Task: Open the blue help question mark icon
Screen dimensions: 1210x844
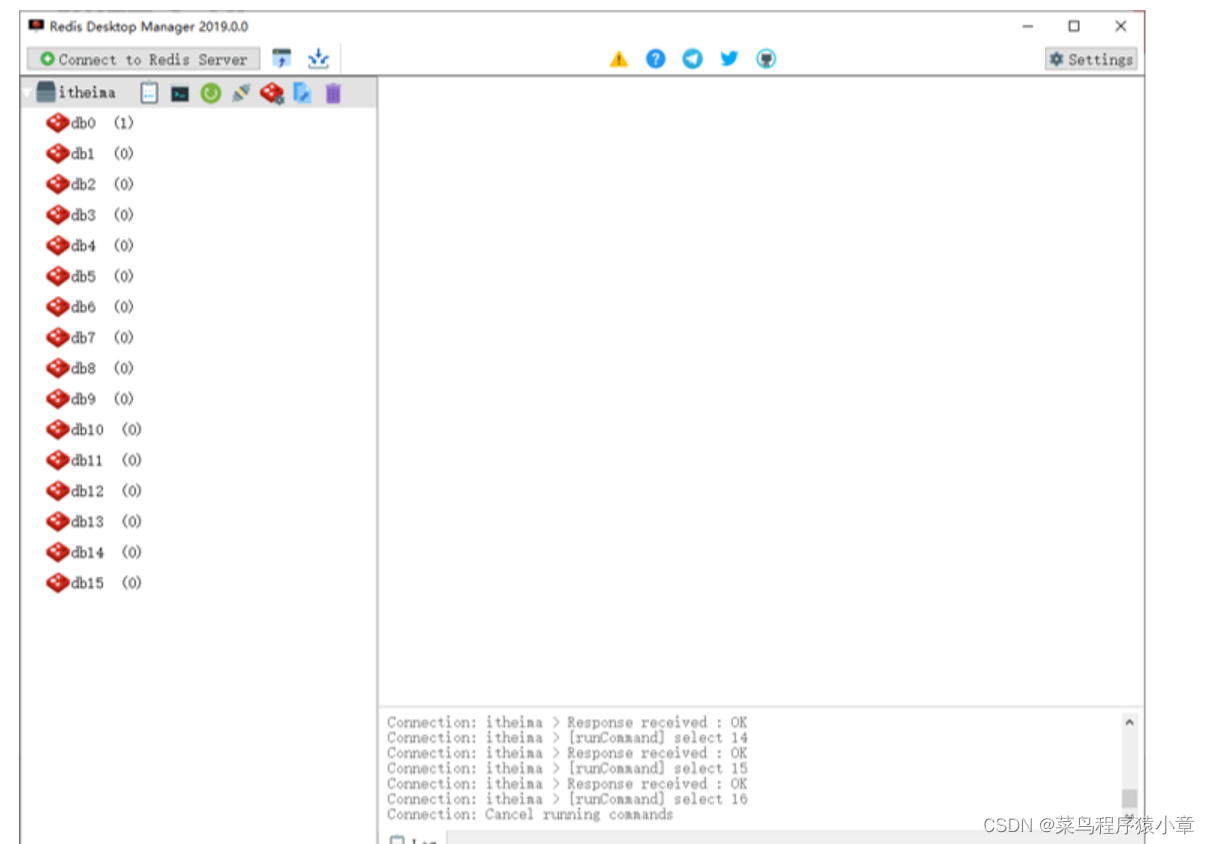Action: coord(655,59)
